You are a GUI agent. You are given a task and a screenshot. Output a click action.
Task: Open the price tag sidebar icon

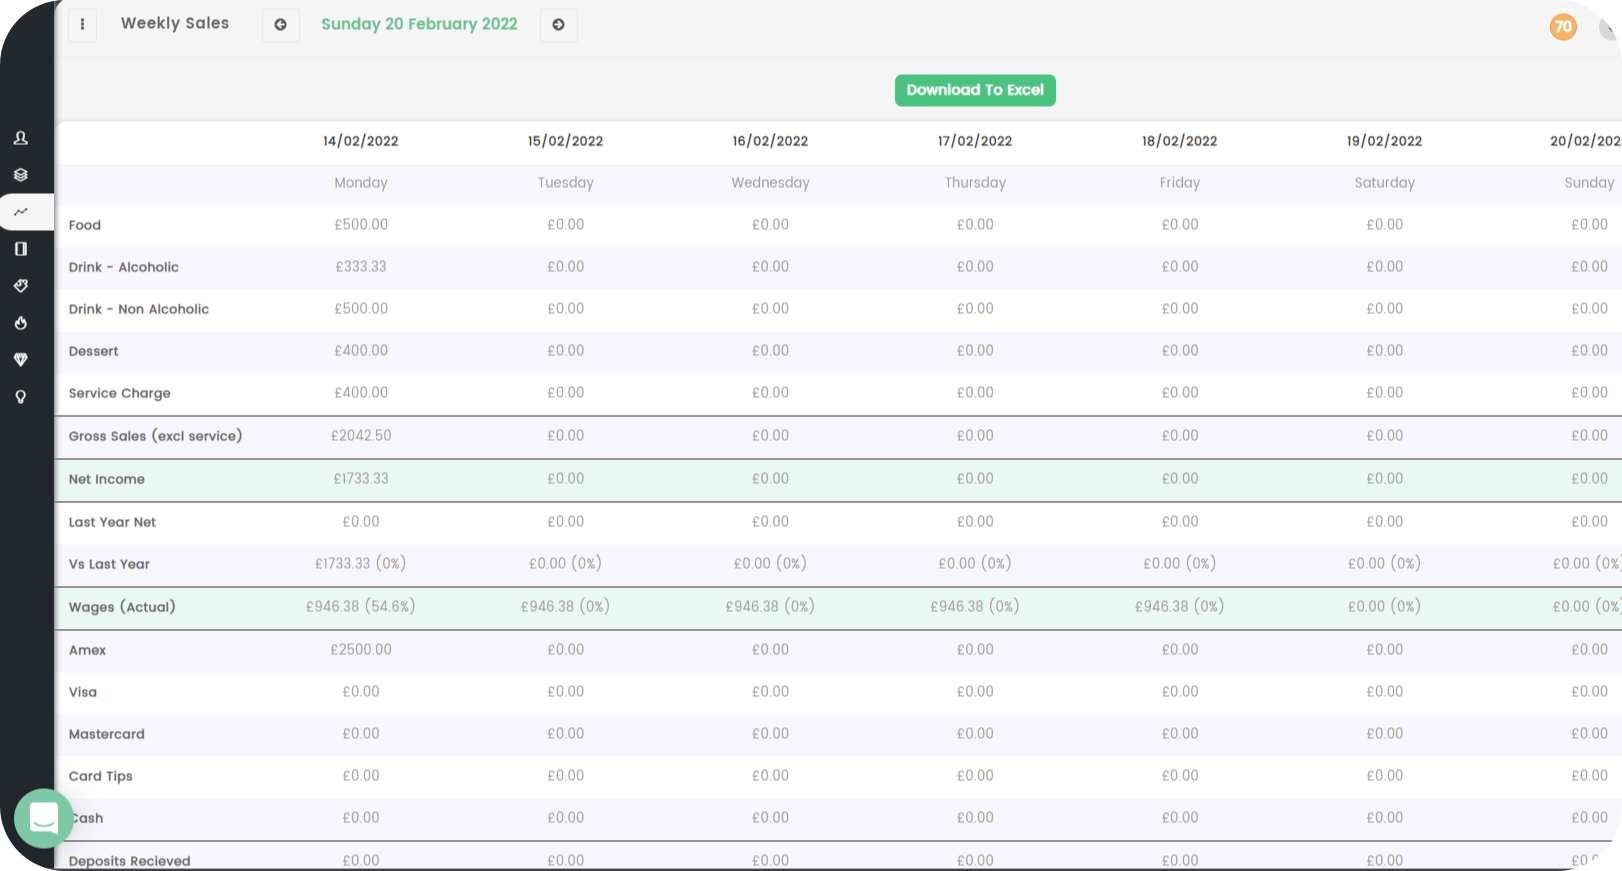(20, 286)
